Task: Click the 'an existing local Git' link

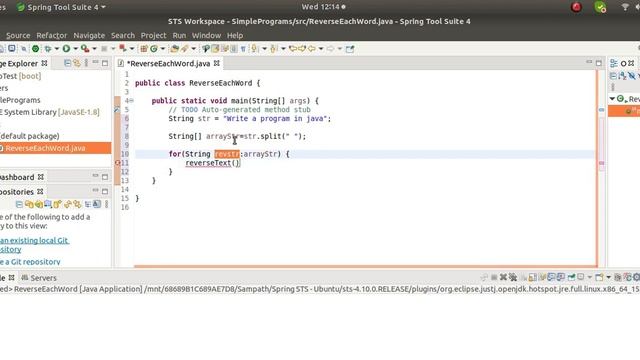Action: 34,240
